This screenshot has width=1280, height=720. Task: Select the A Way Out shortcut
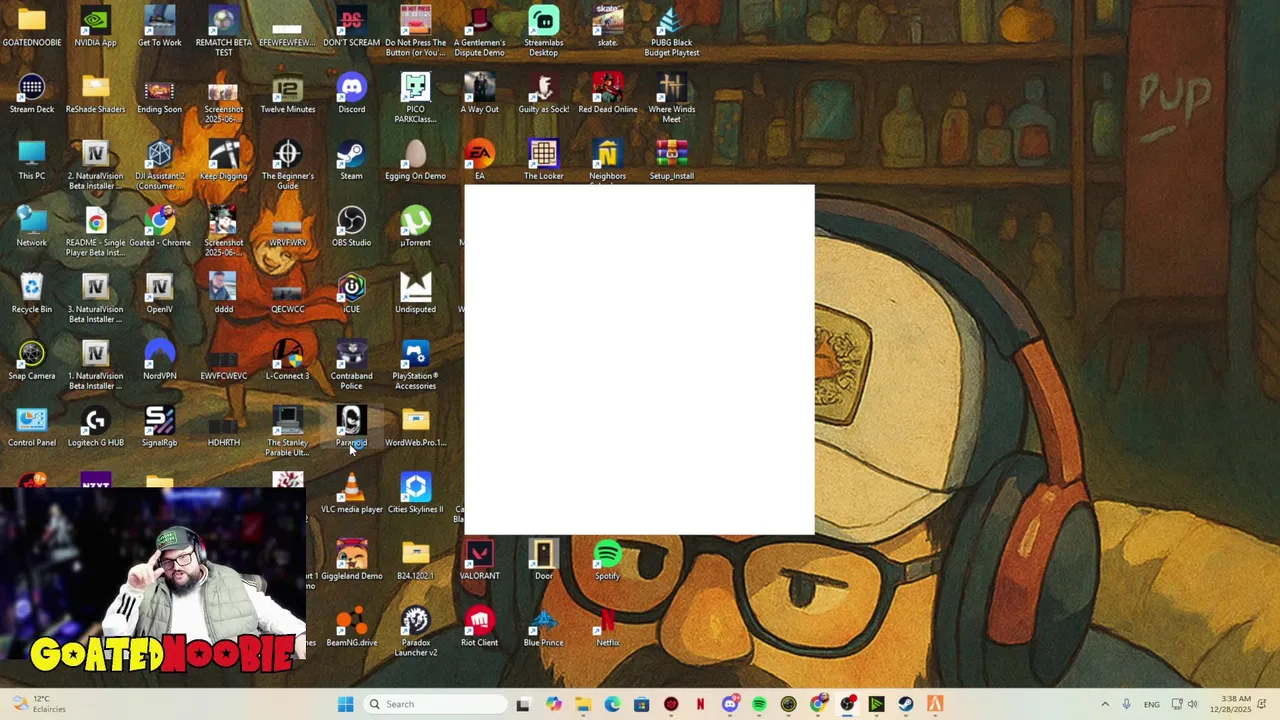pyautogui.click(x=479, y=94)
